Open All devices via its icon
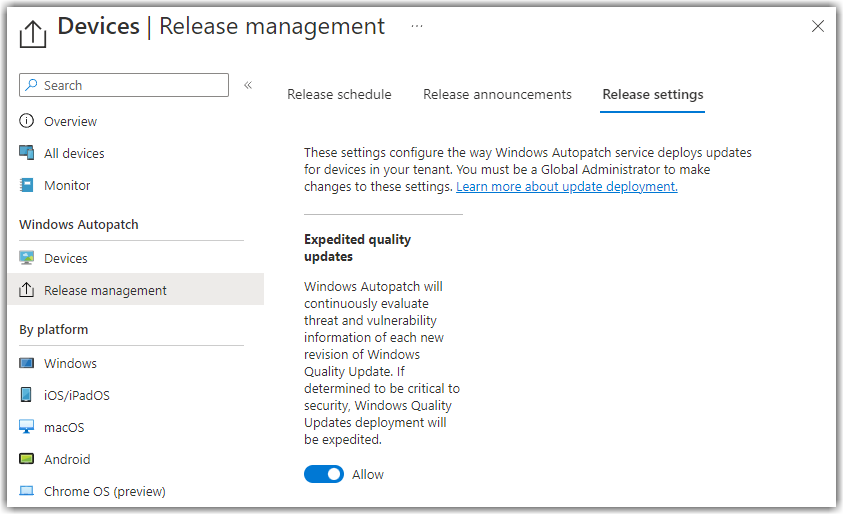Viewport: 844px width, 515px height. (x=26, y=153)
